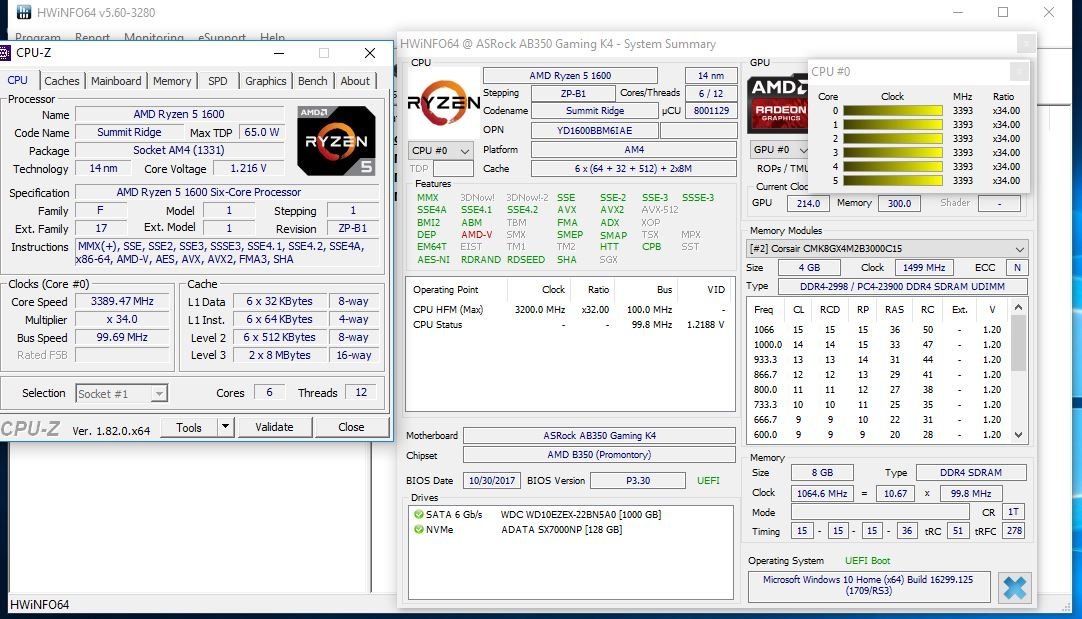The width and height of the screenshot is (1082, 619).
Task: Click the Operating System field Windows 10 Home
Action: 868,585
